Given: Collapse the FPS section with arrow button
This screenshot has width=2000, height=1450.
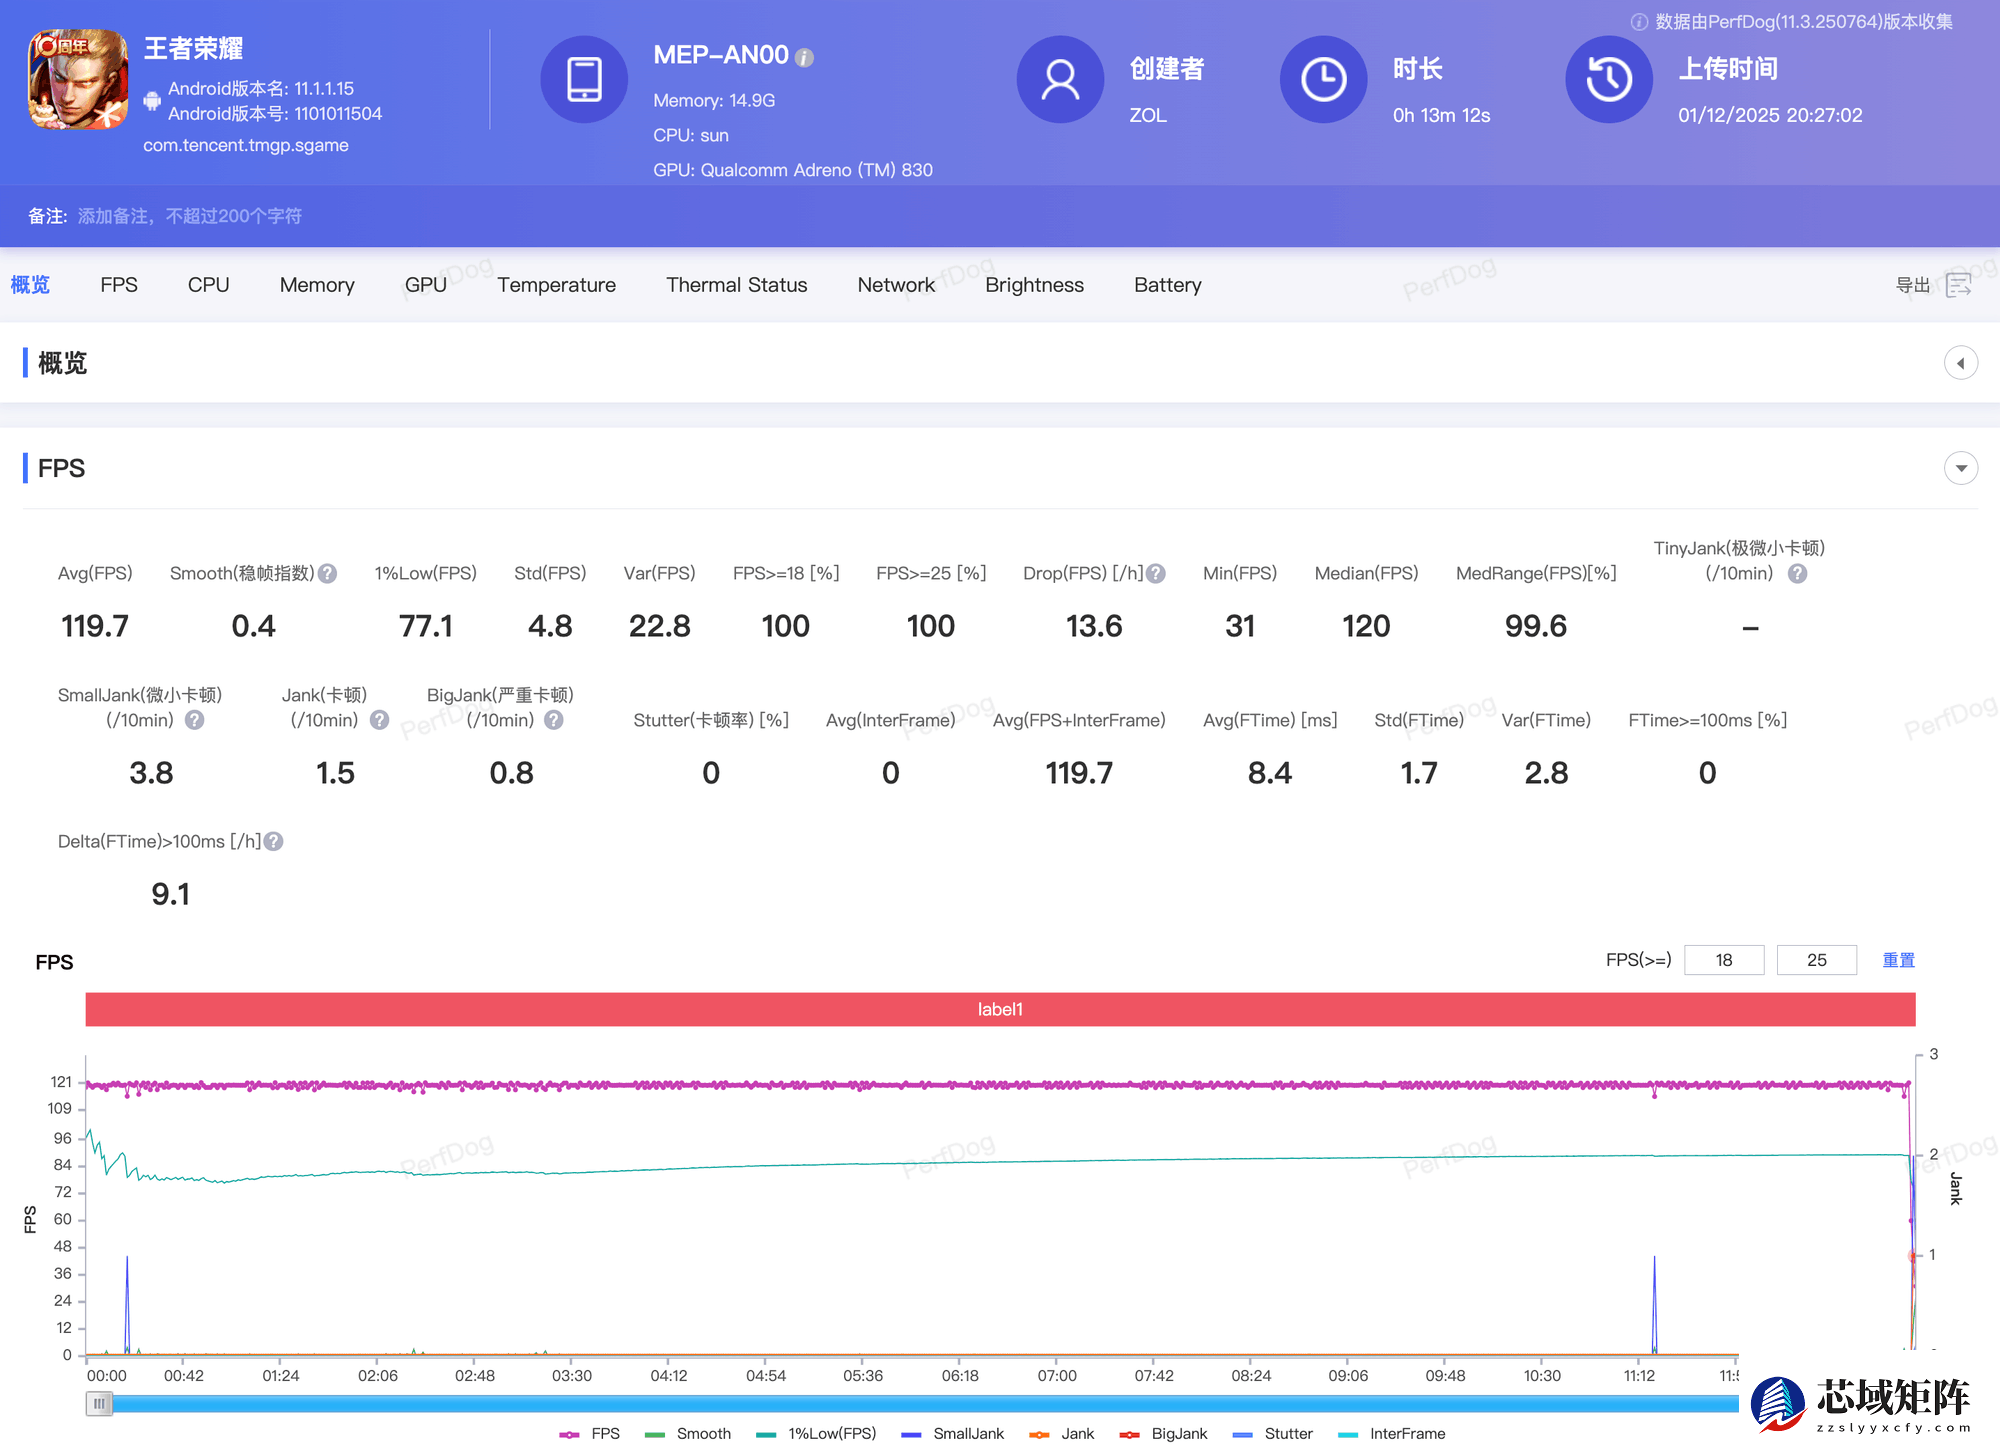Looking at the screenshot, I should 1960,468.
